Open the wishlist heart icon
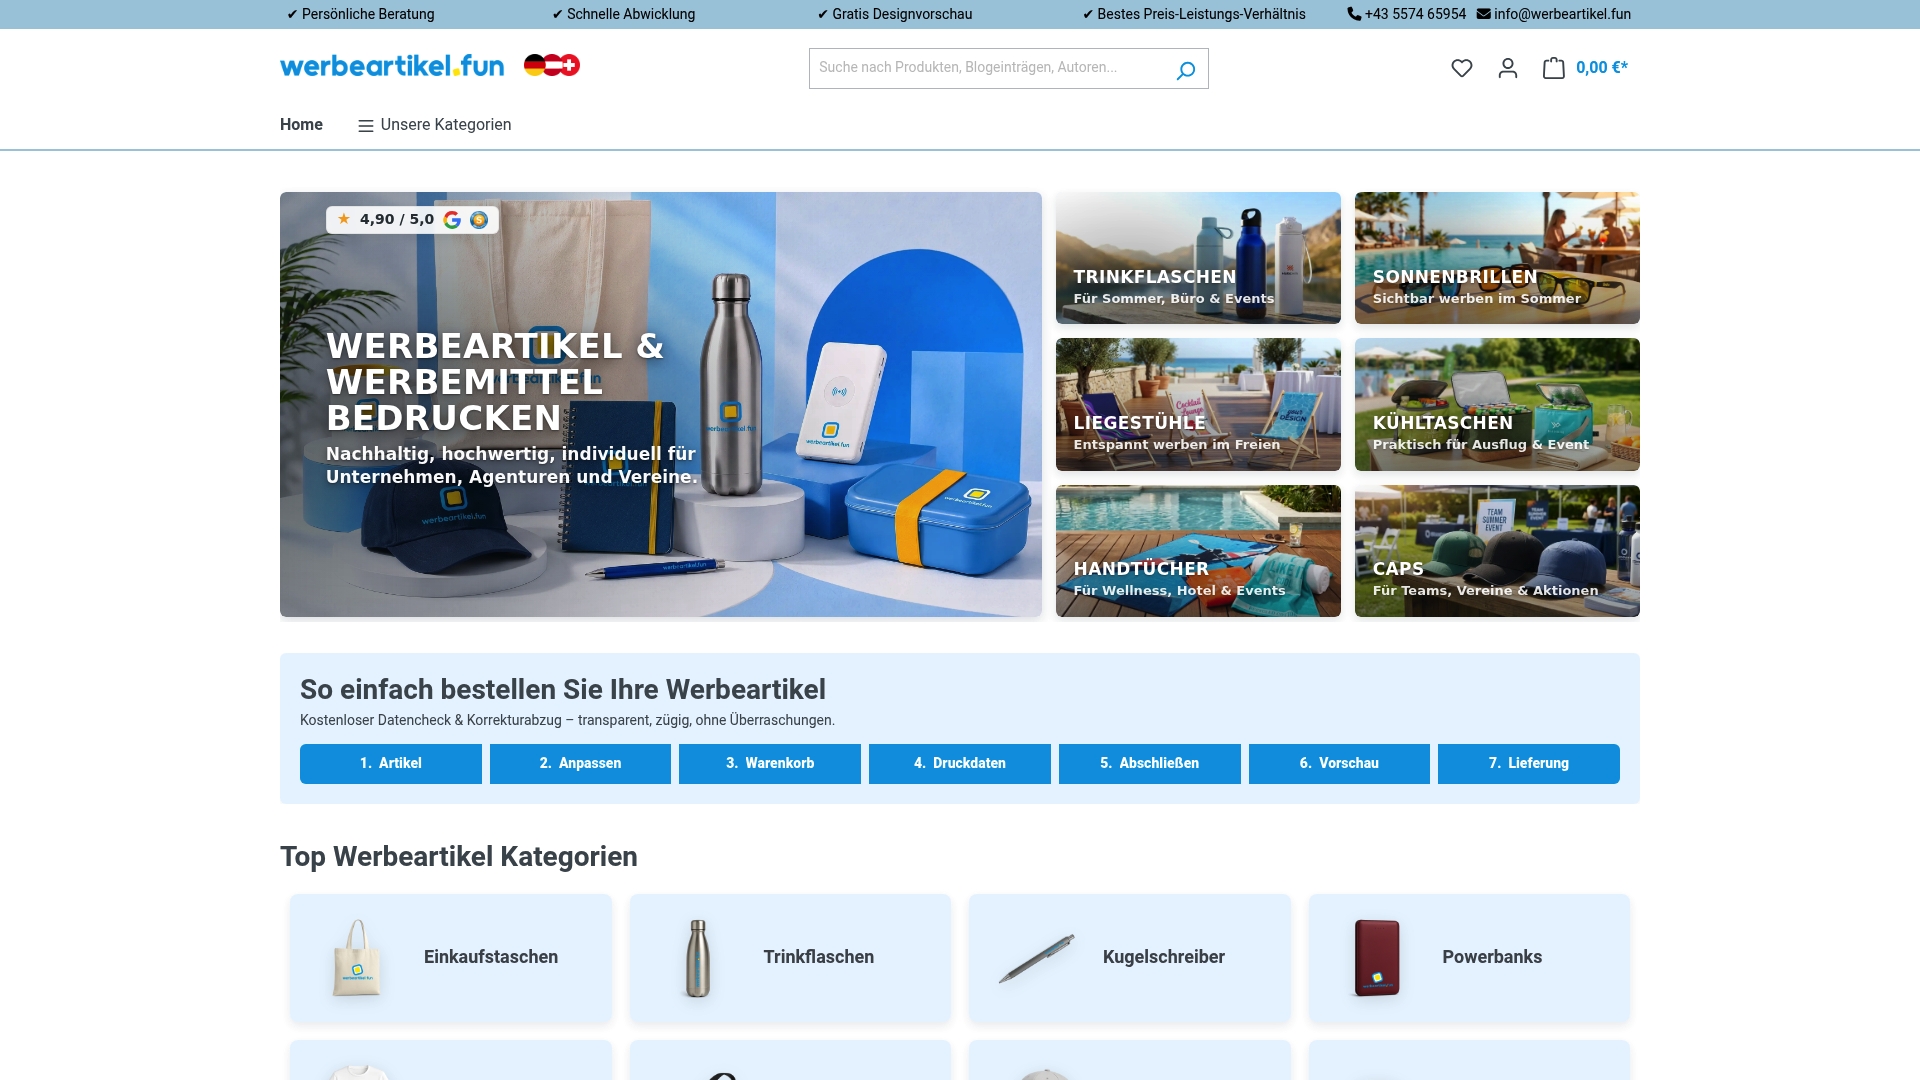 (x=1462, y=68)
